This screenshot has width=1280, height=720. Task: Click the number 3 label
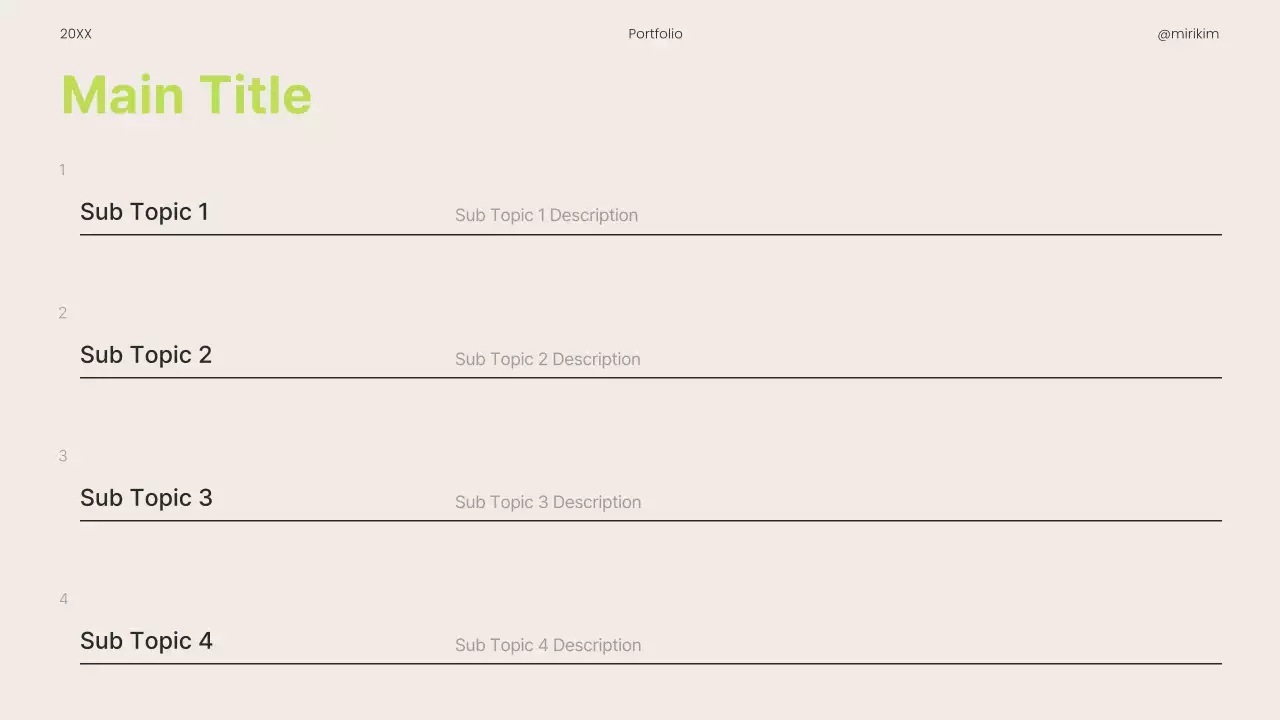click(62, 456)
